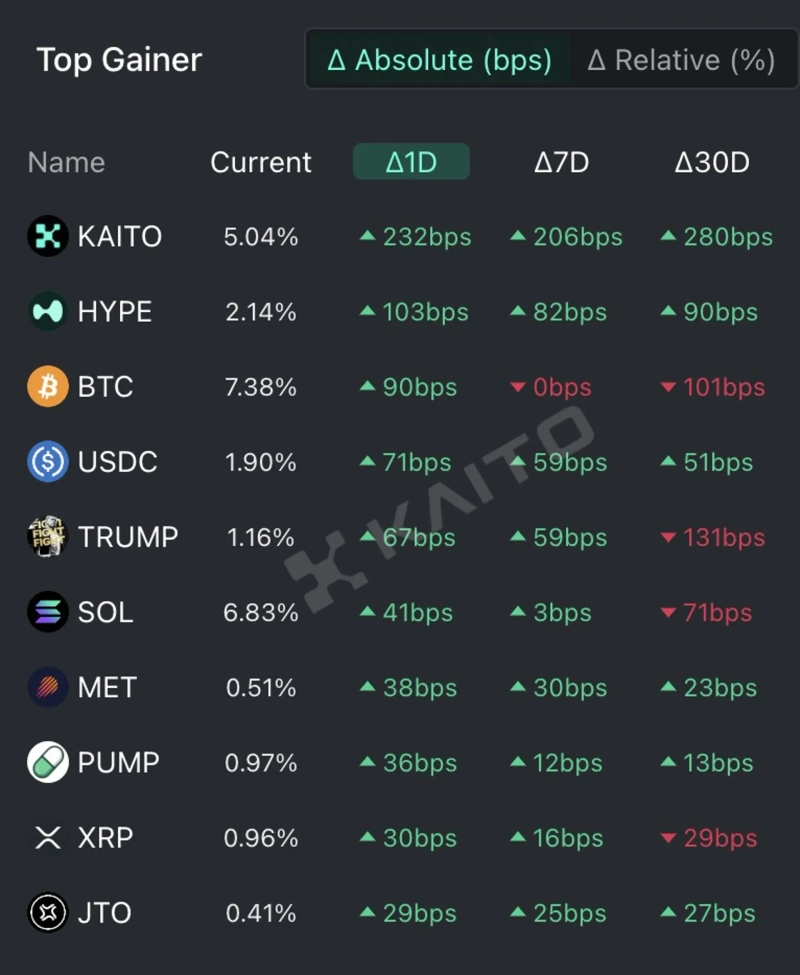
Task: Click the TRUMP token icon
Action: click(47, 537)
